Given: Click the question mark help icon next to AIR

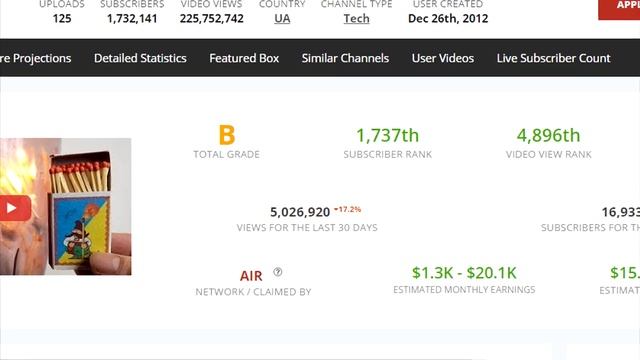Looking at the screenshot, I should coord(278,272).
